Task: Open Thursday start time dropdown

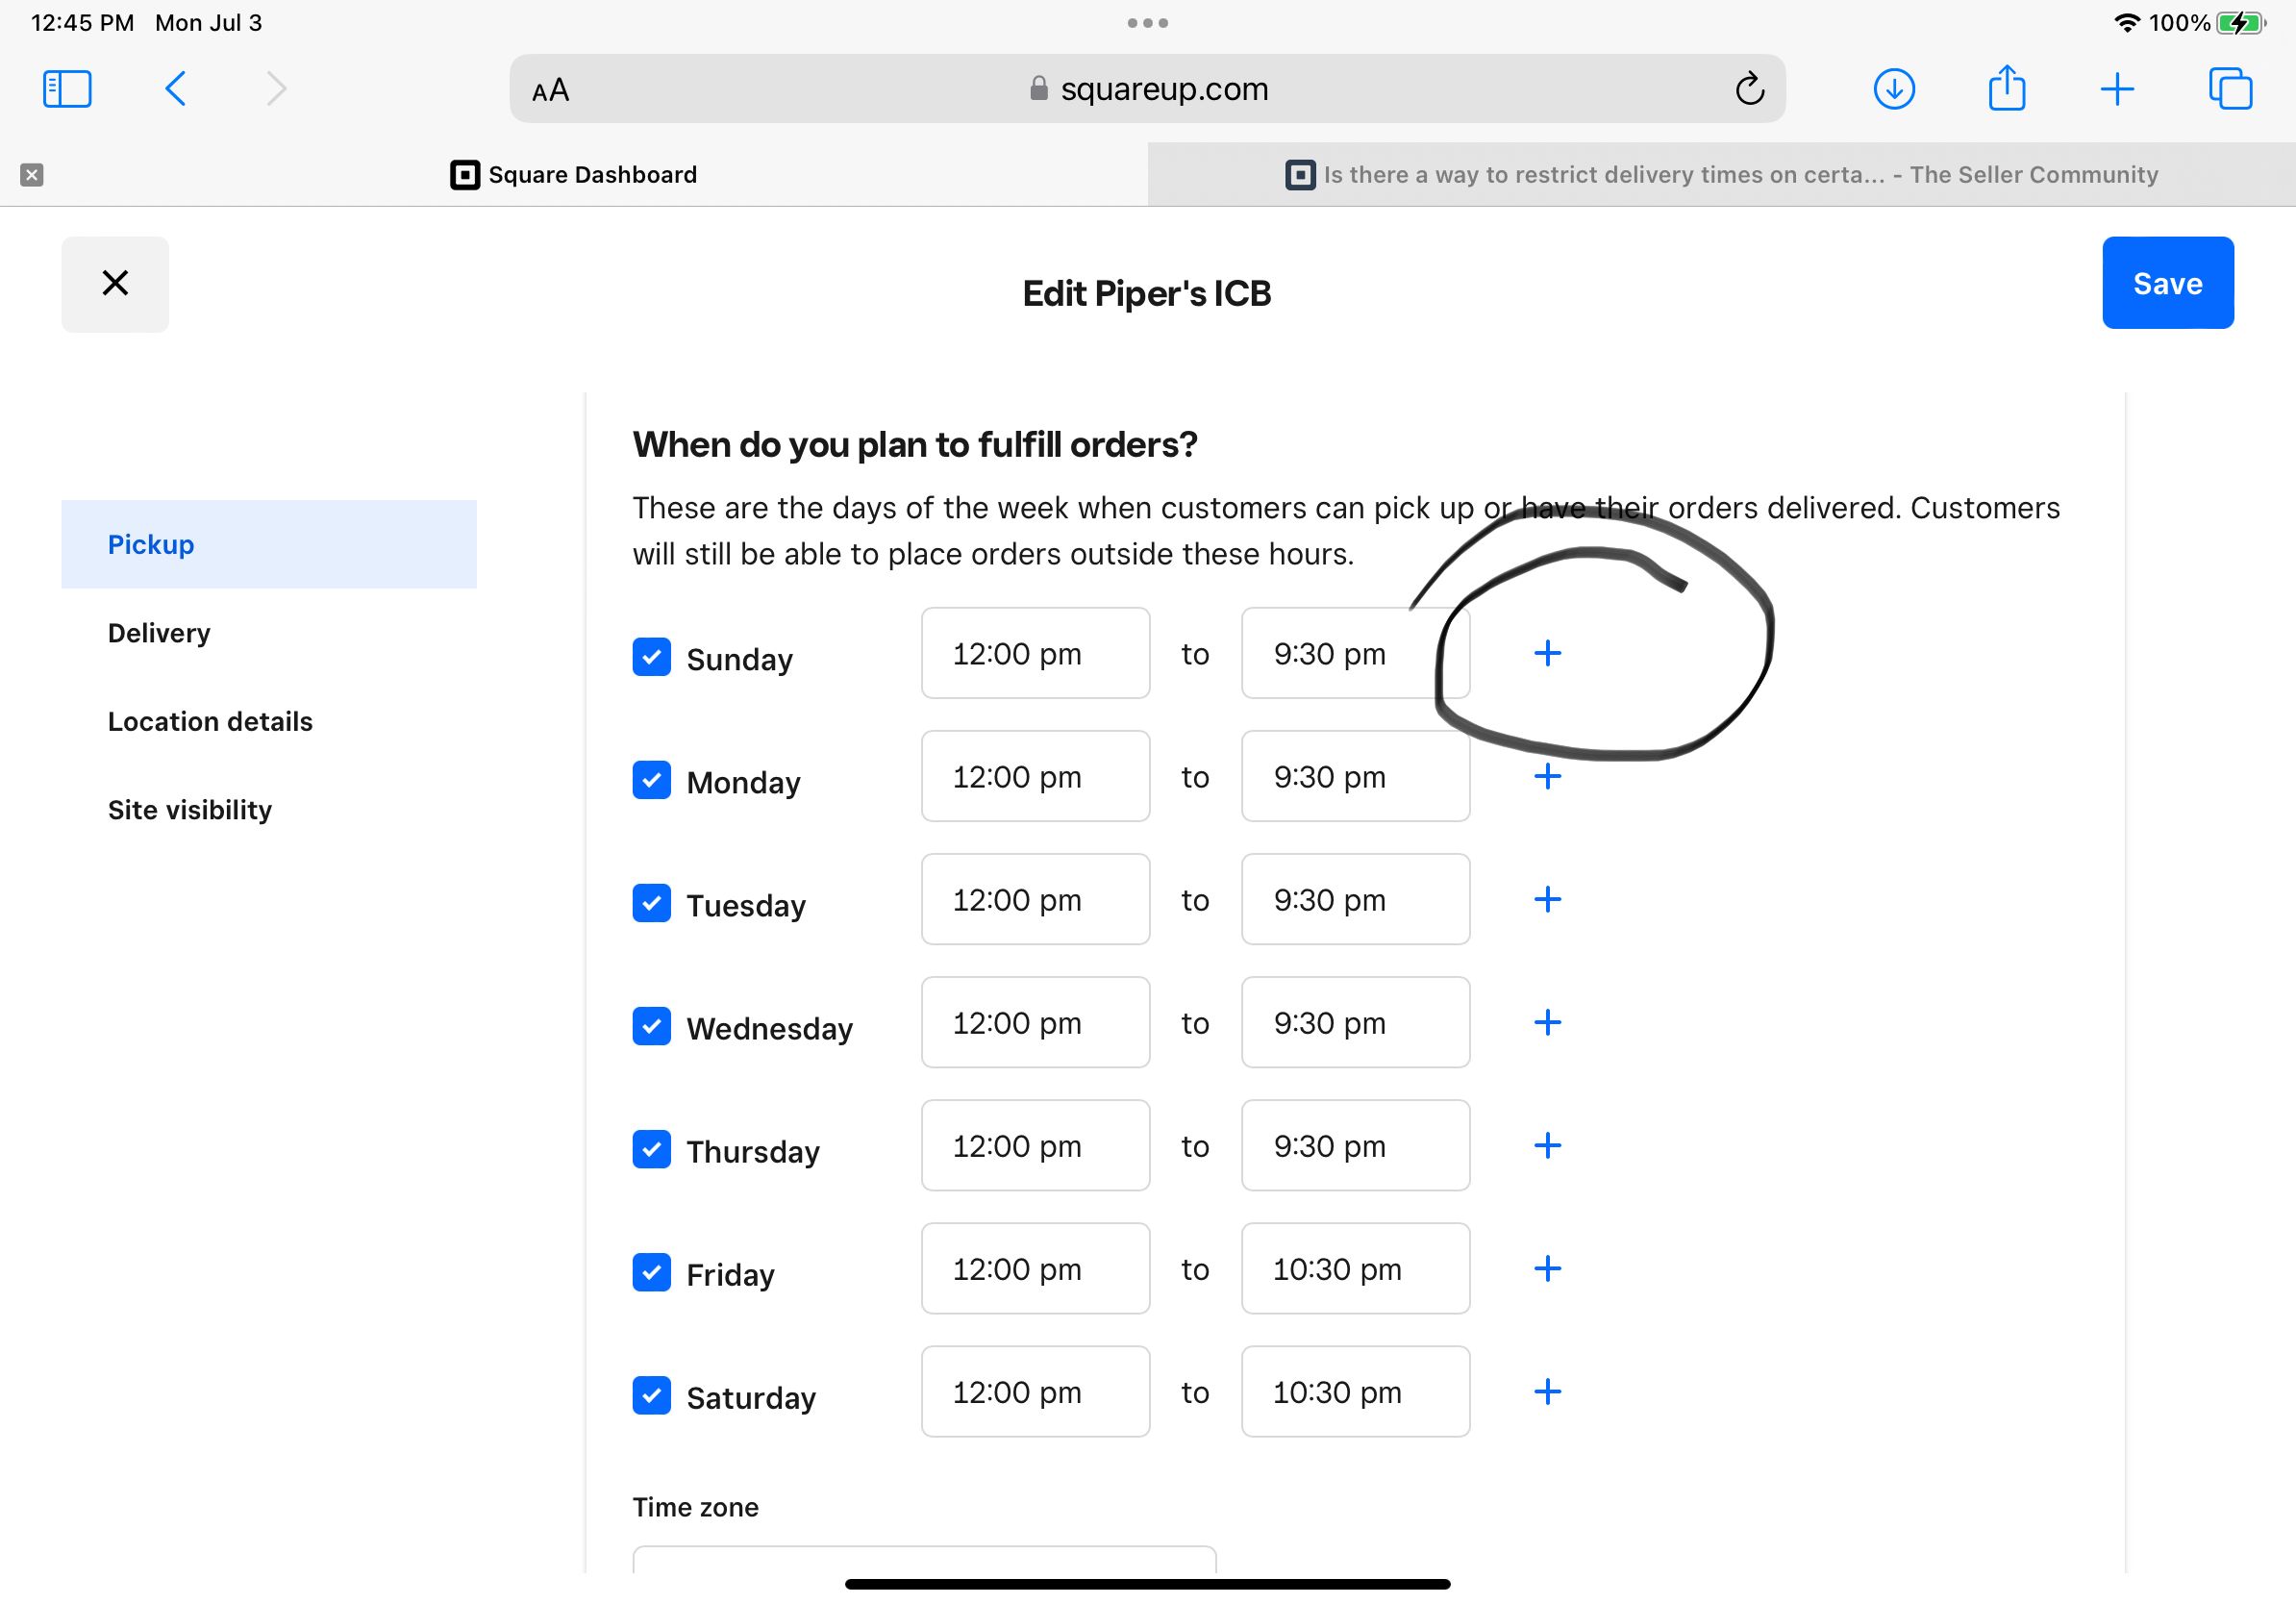Action: pyautogui.click(x=1035, y=1145)
